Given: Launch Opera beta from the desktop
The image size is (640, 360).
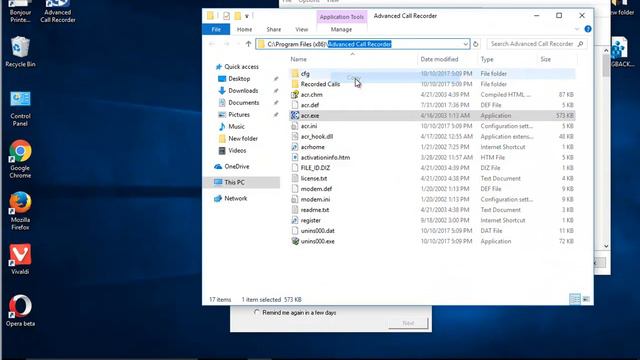Looking at the screenshot, I should click(20, 311).
